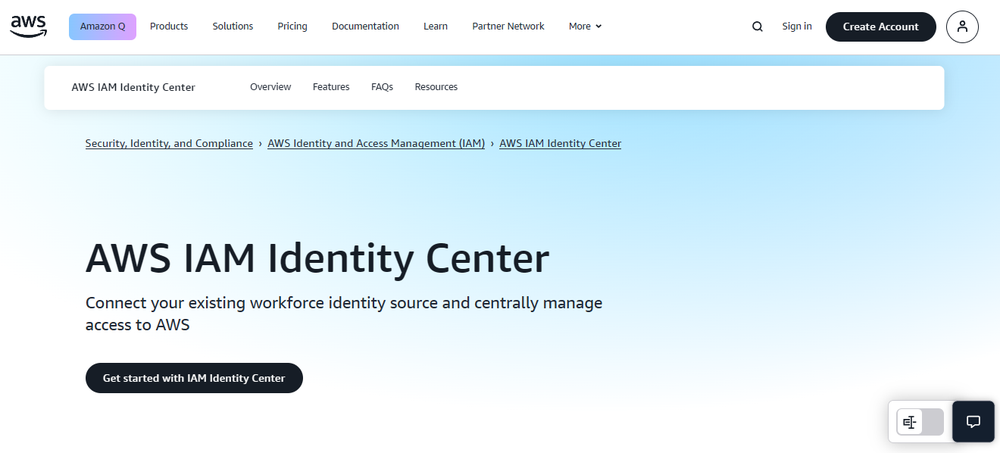
Task: Open the Products menu
Action: pos(169,26)
